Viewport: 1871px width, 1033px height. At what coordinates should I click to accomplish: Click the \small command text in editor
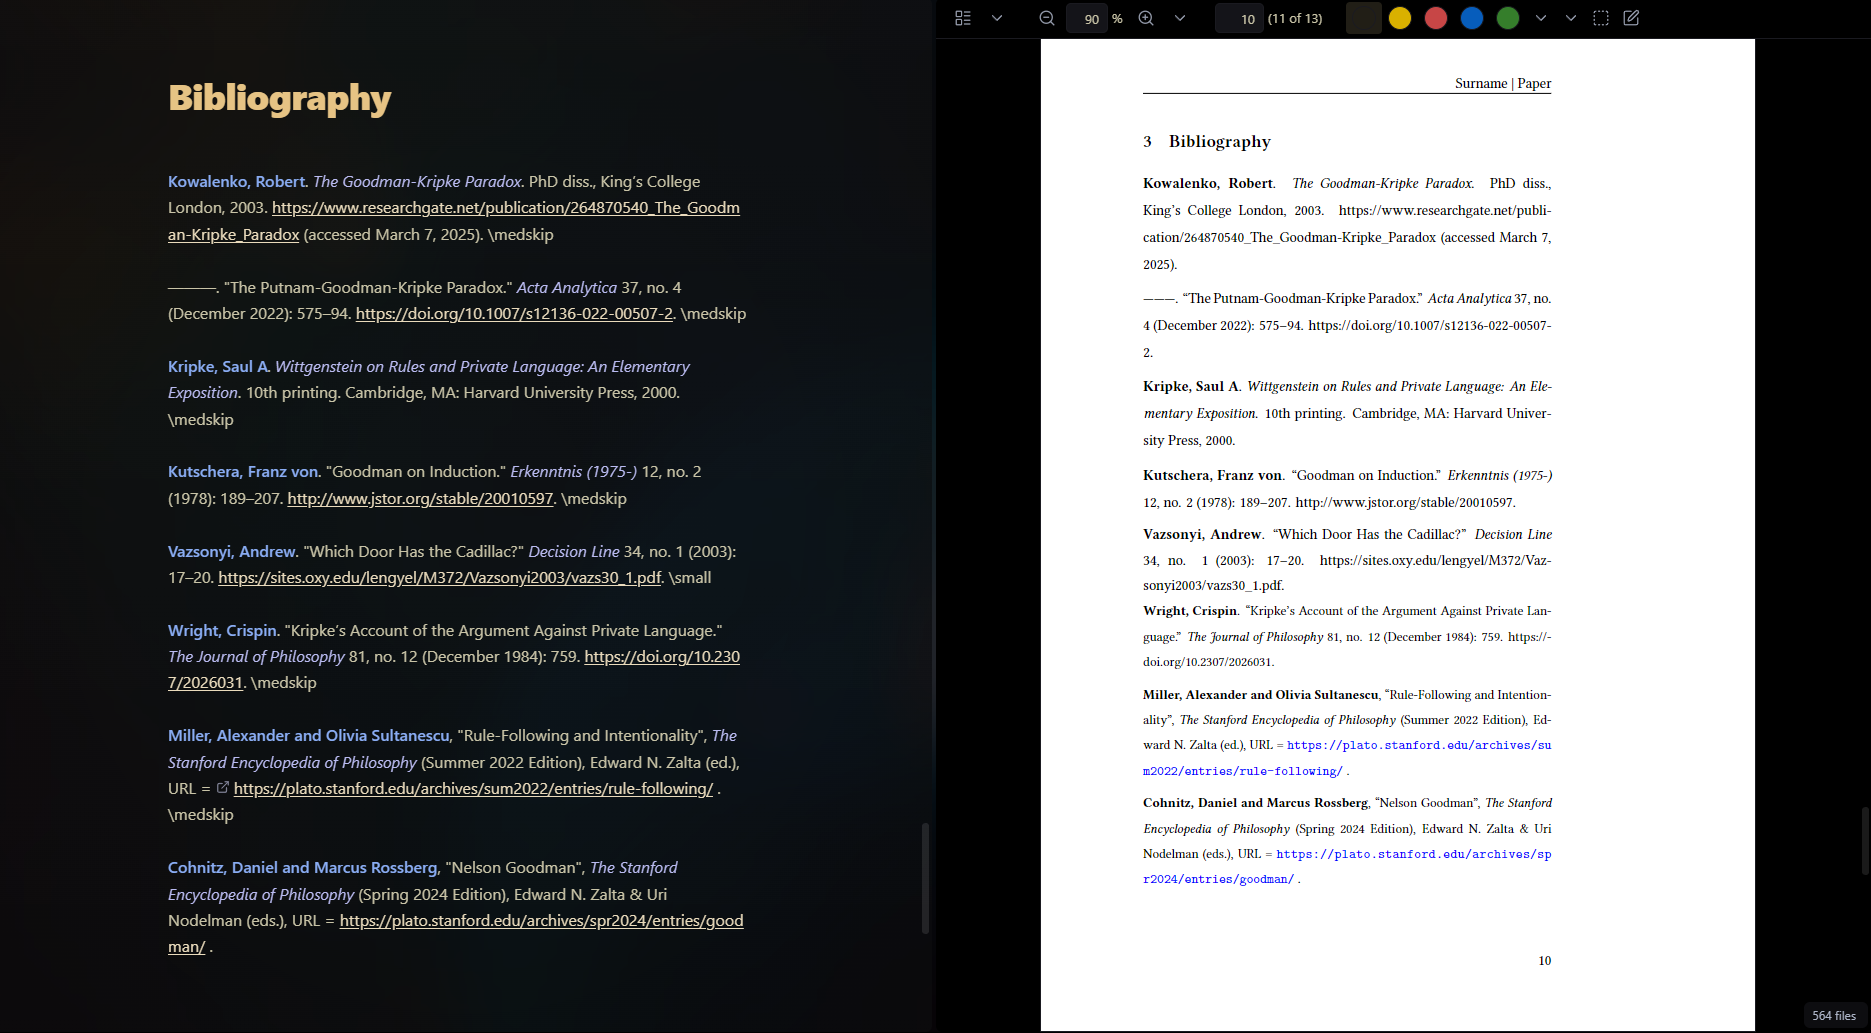[690, 577]
